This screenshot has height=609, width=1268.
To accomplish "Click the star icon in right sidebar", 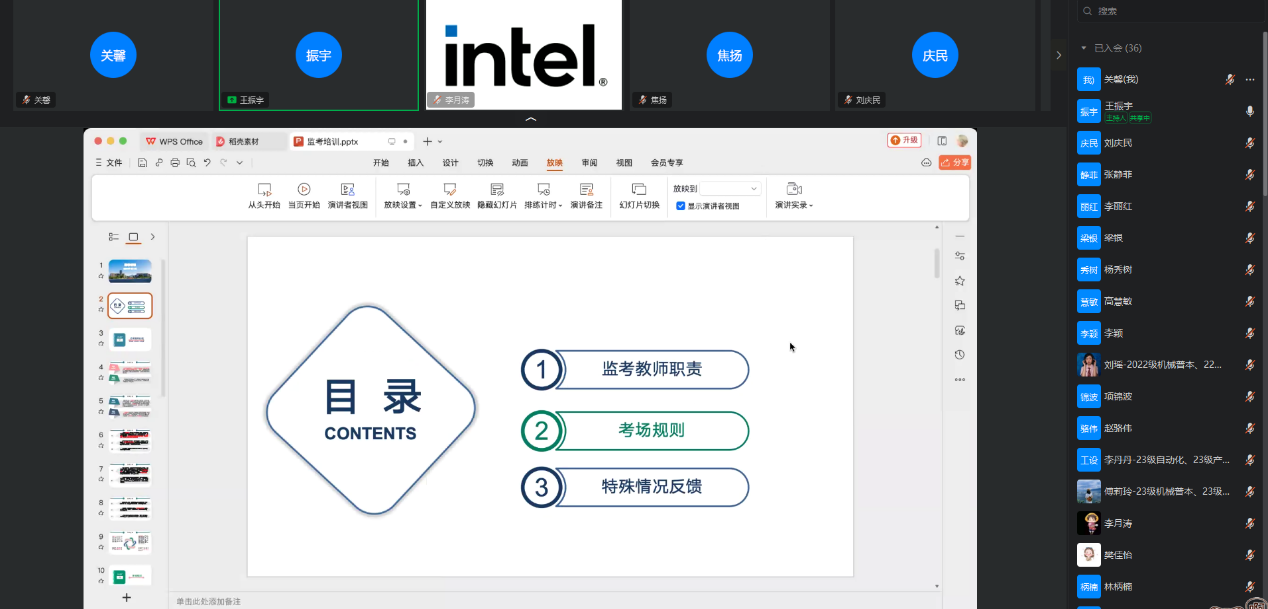I will (960, 281).
